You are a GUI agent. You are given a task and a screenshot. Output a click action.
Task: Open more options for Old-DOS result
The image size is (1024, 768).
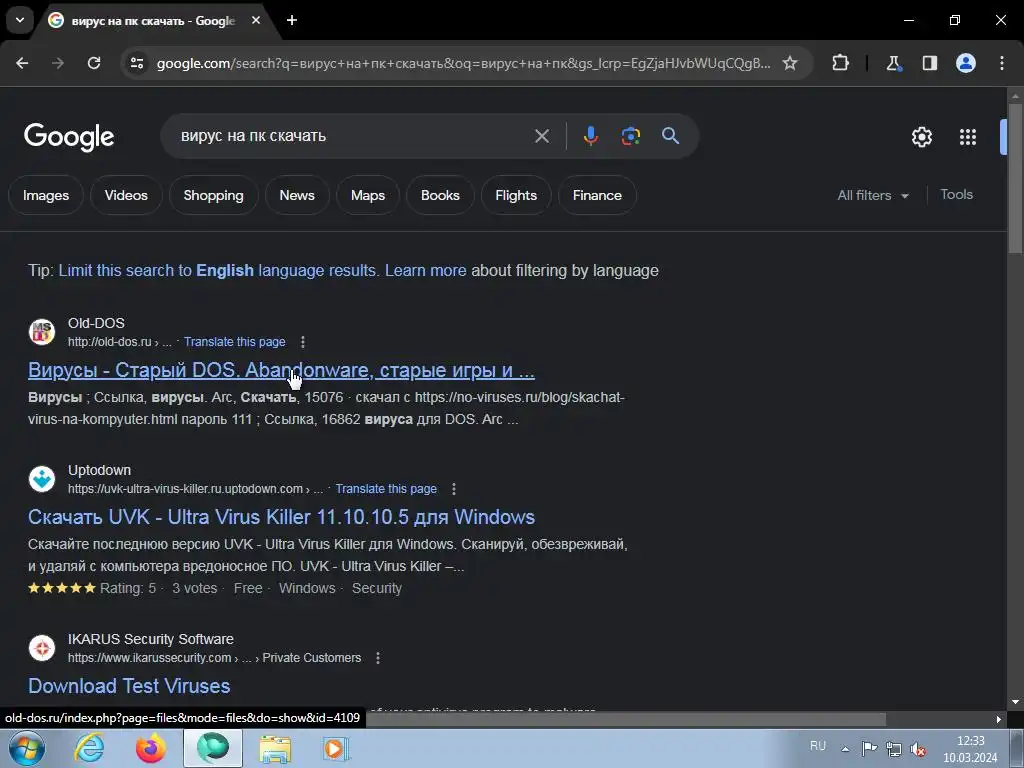point(302,342)
